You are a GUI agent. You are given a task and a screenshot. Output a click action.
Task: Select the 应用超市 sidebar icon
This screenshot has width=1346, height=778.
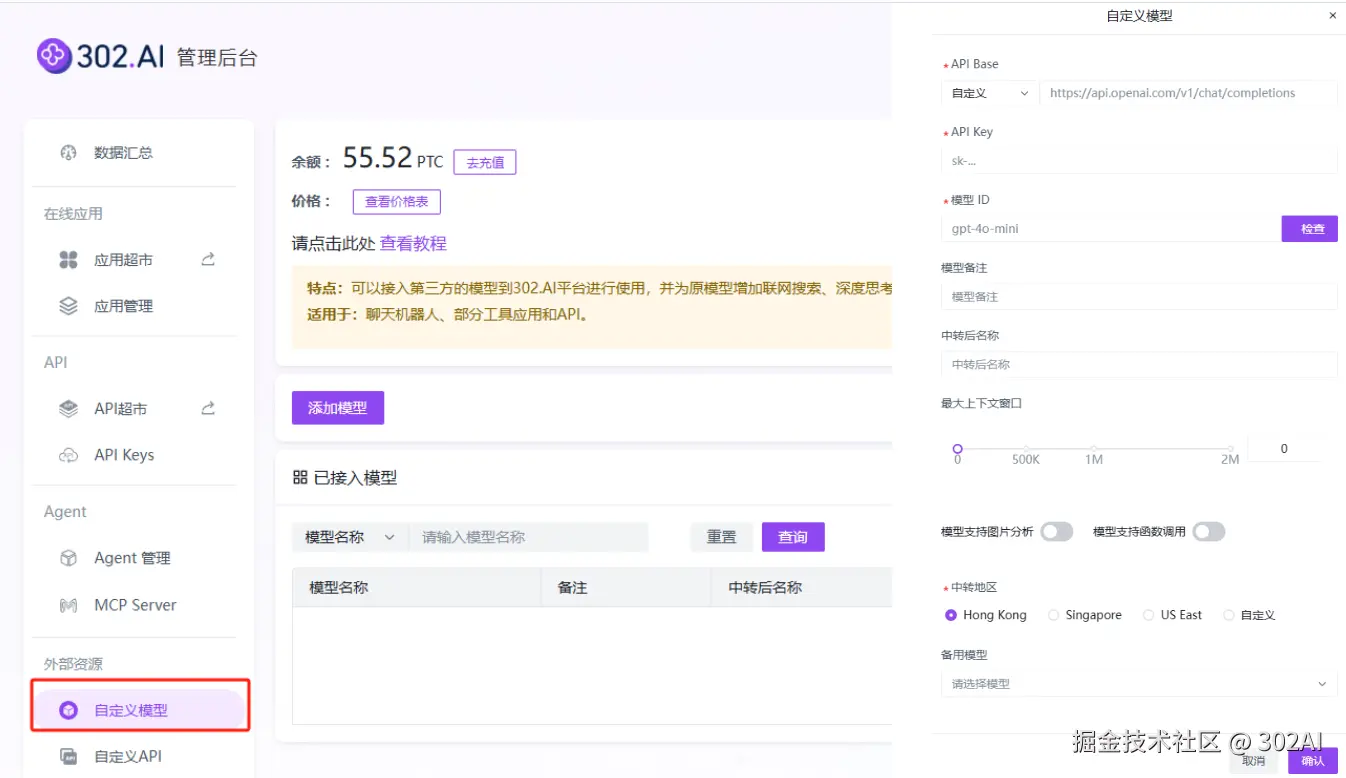pos(67,259)
